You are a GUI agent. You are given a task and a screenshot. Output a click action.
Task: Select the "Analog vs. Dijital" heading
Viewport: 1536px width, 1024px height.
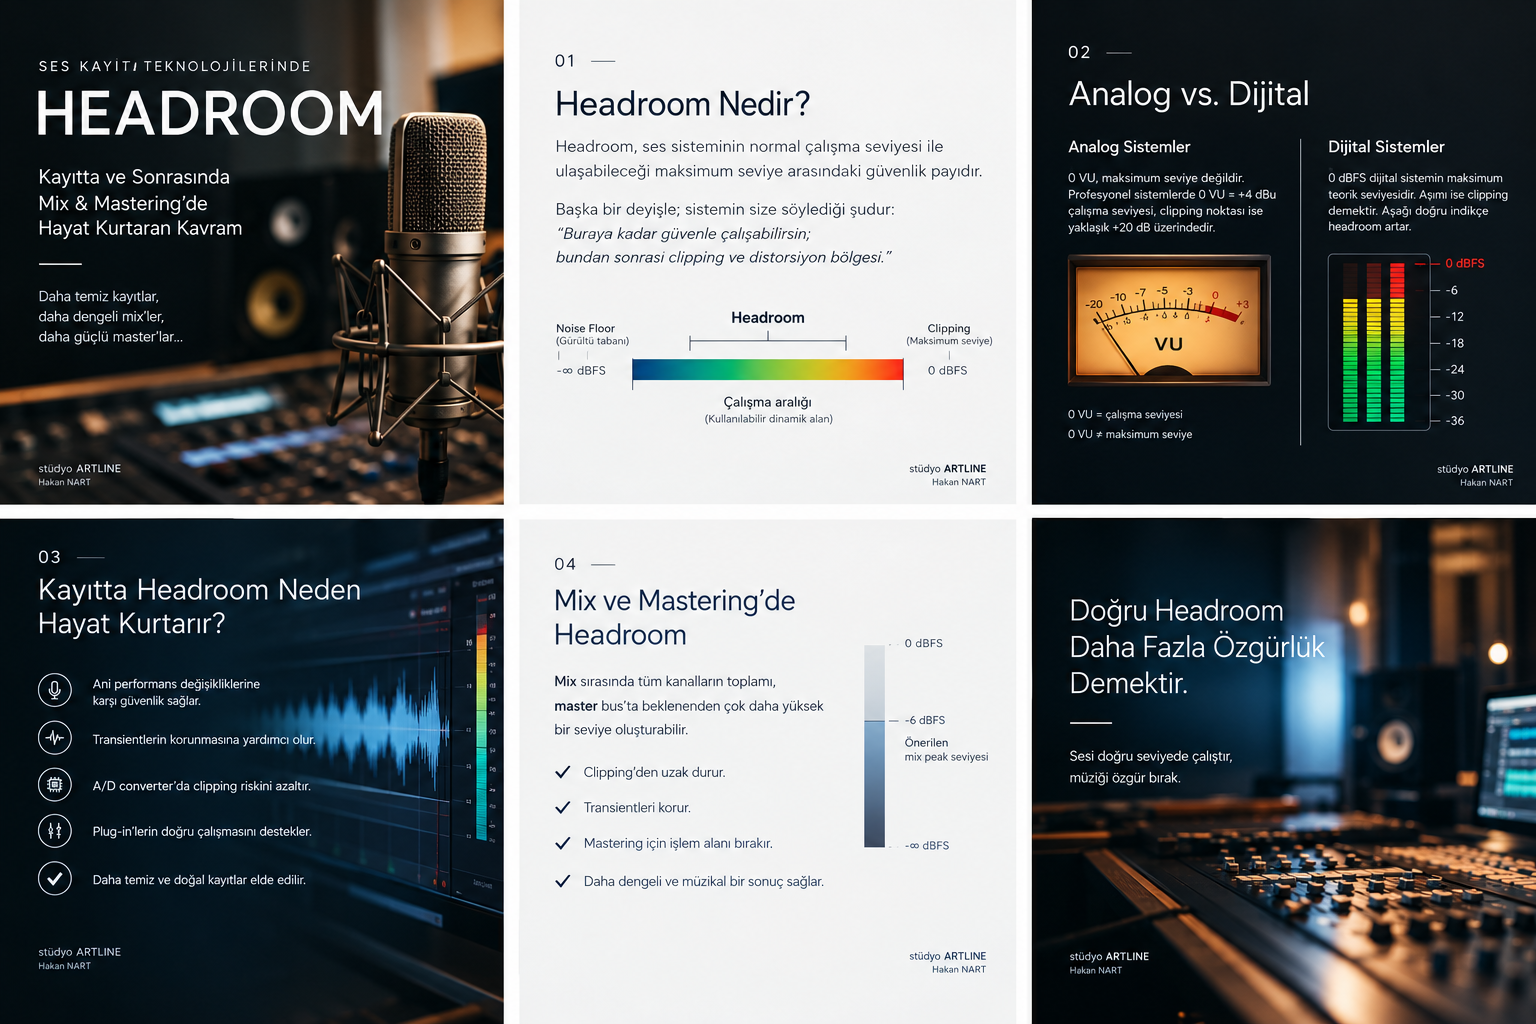coord(1189,94)
